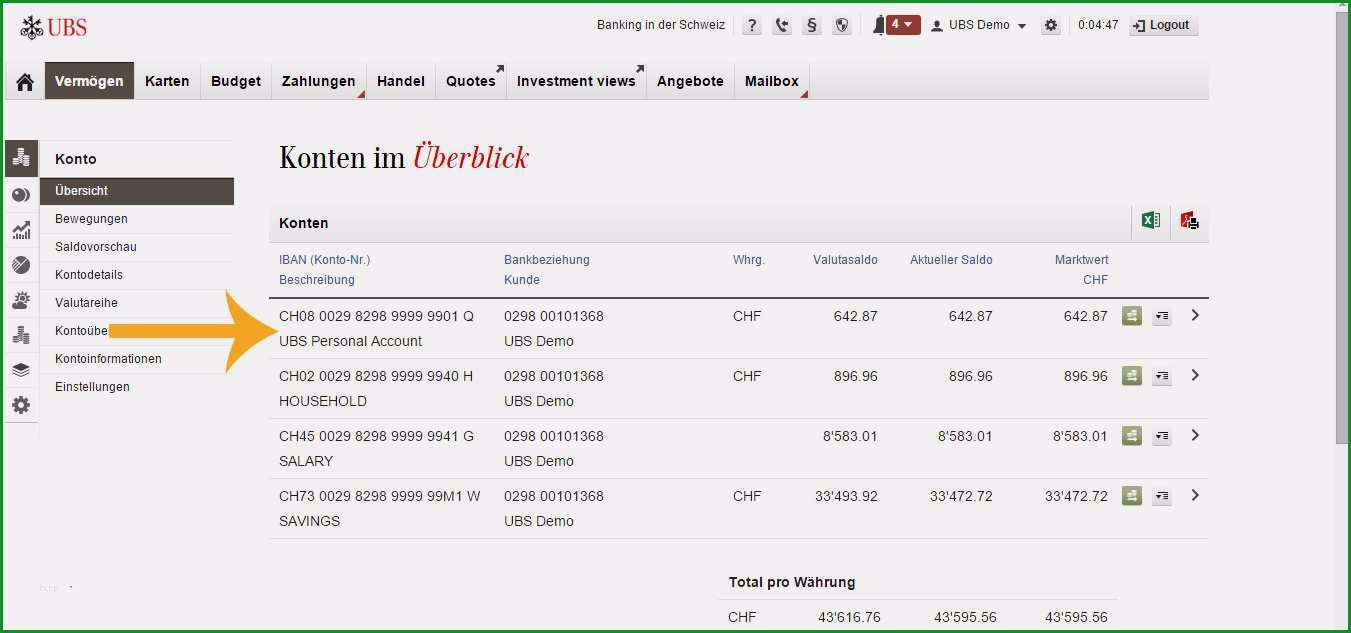1351x633 pixels.
Task: Click the UBS logo
Action: tap(54, 27)
